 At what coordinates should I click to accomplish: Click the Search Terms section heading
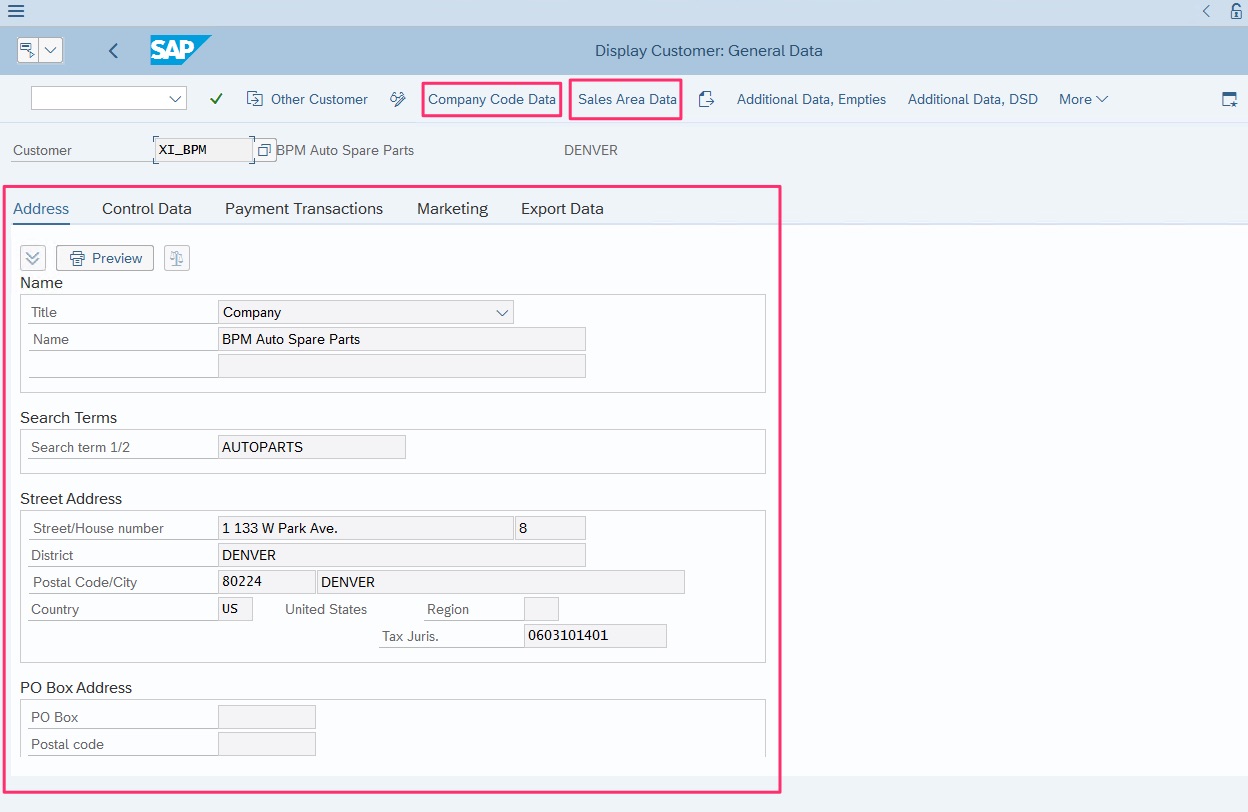pos(69,418)
